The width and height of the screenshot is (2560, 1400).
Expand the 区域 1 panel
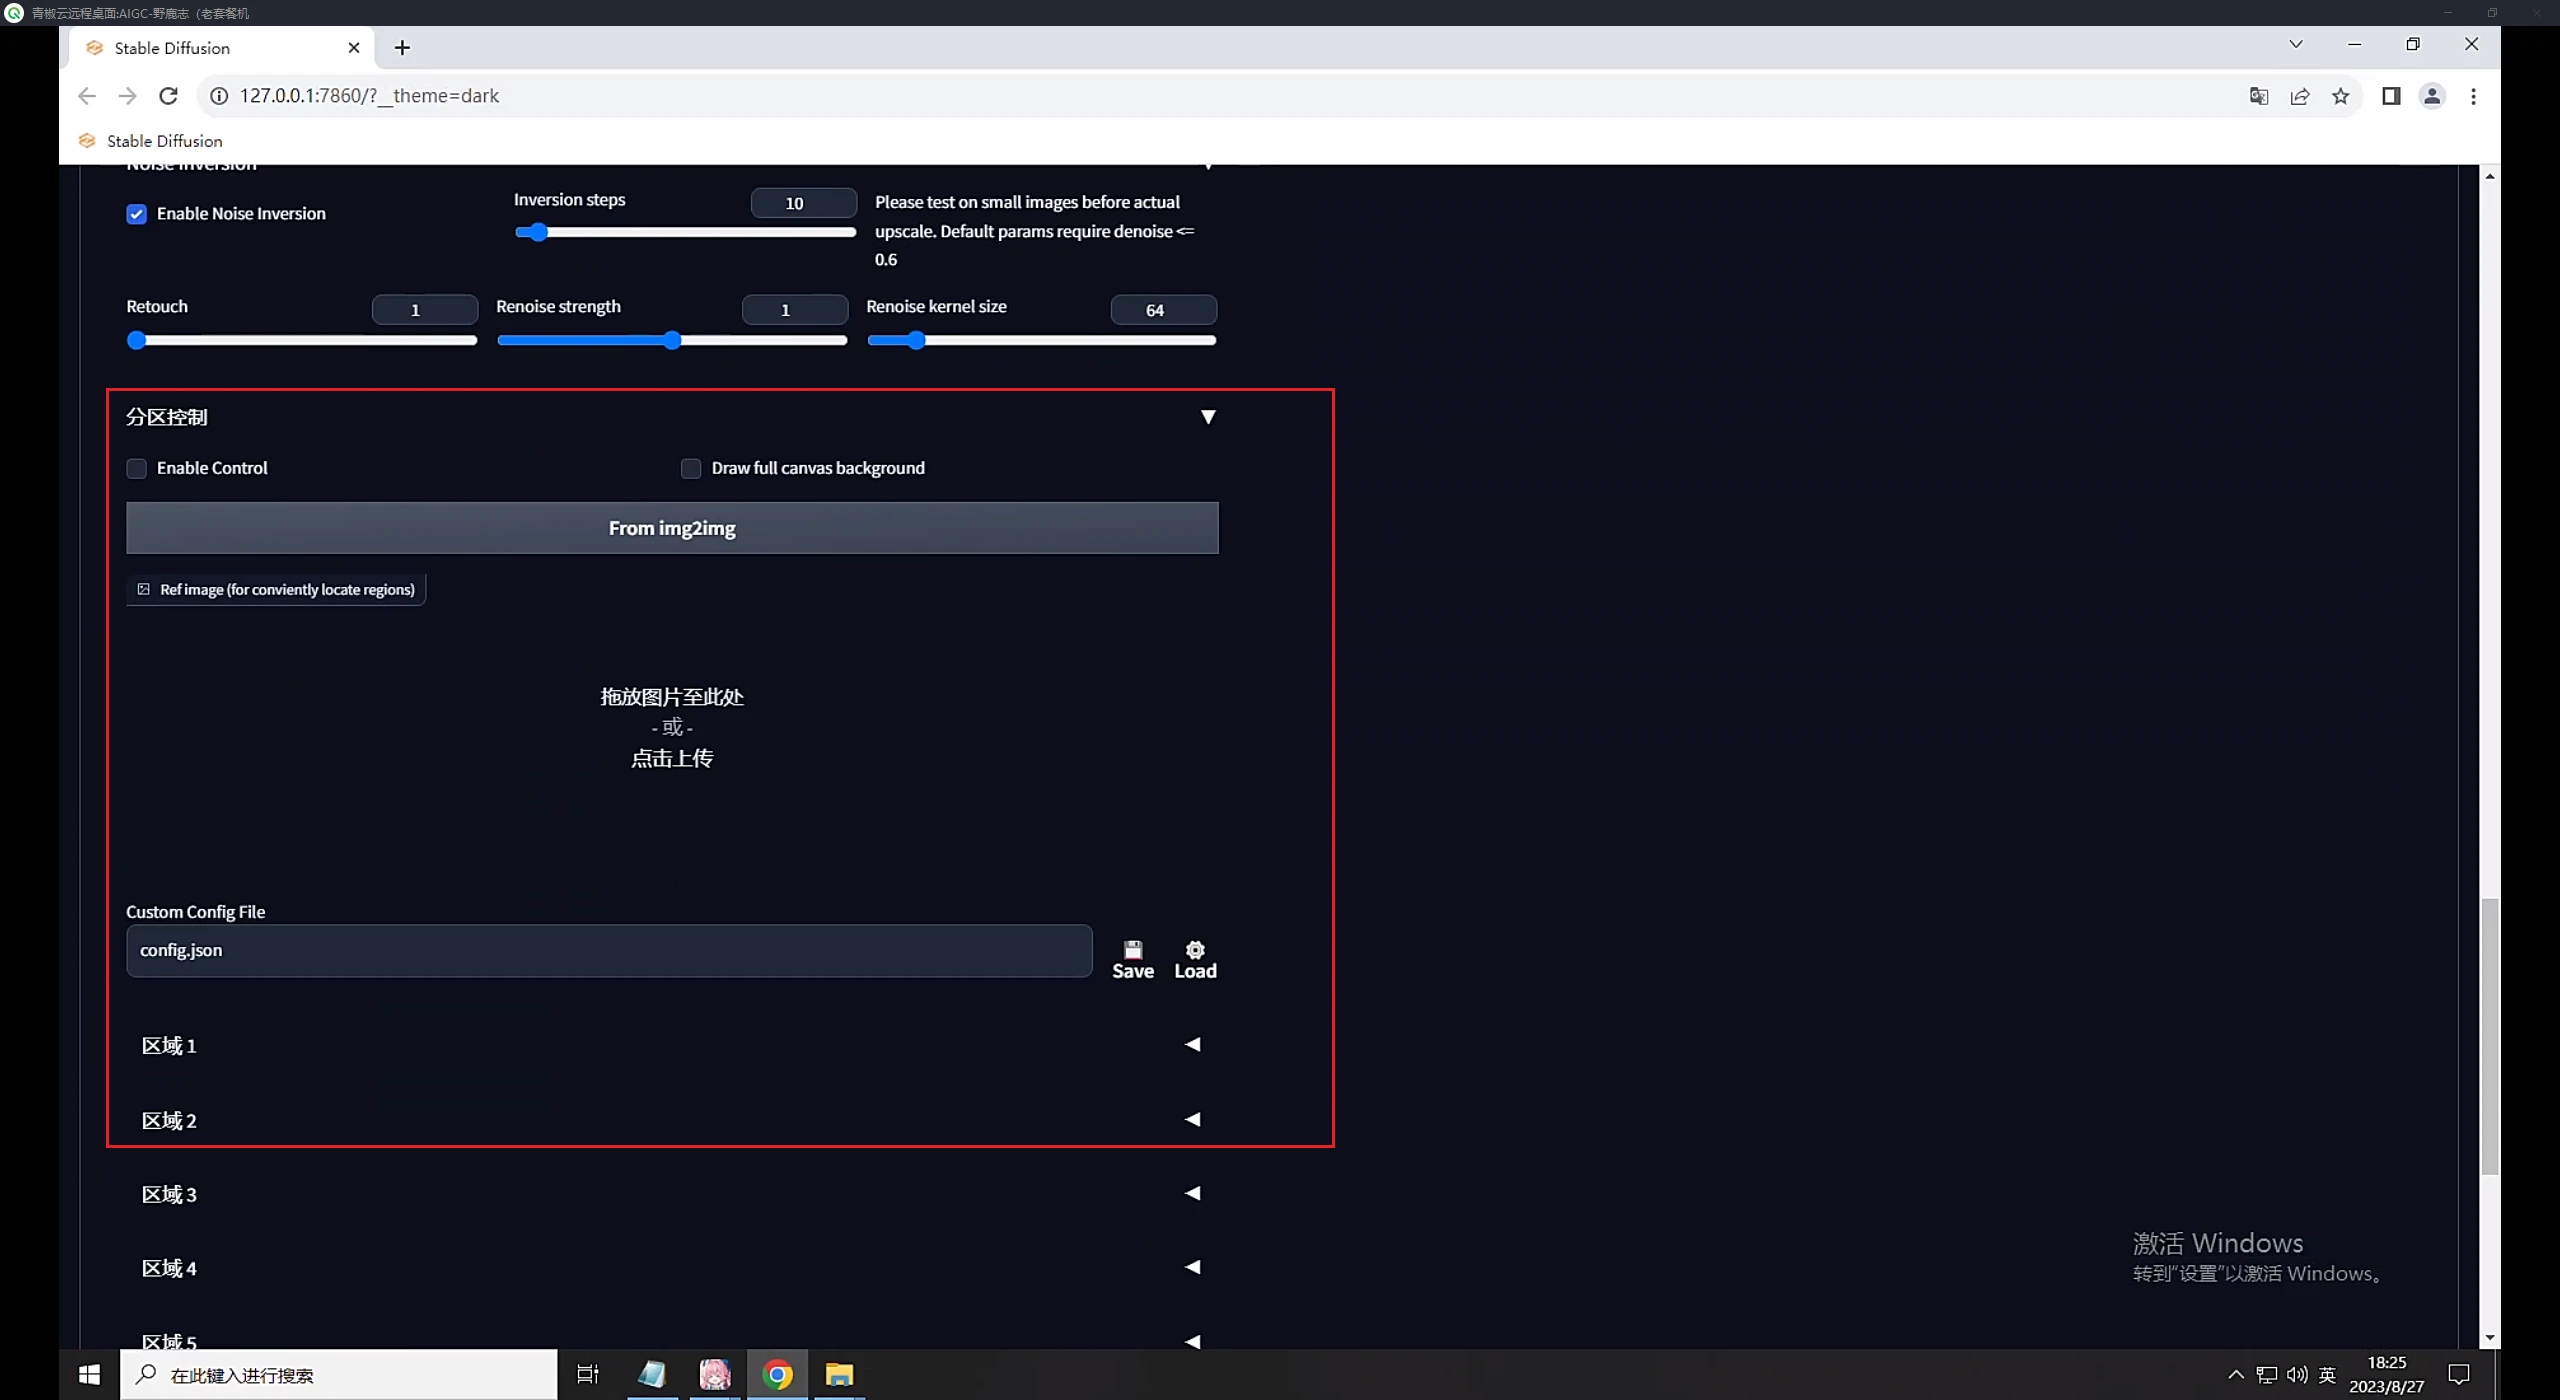pos(1191,1044)
